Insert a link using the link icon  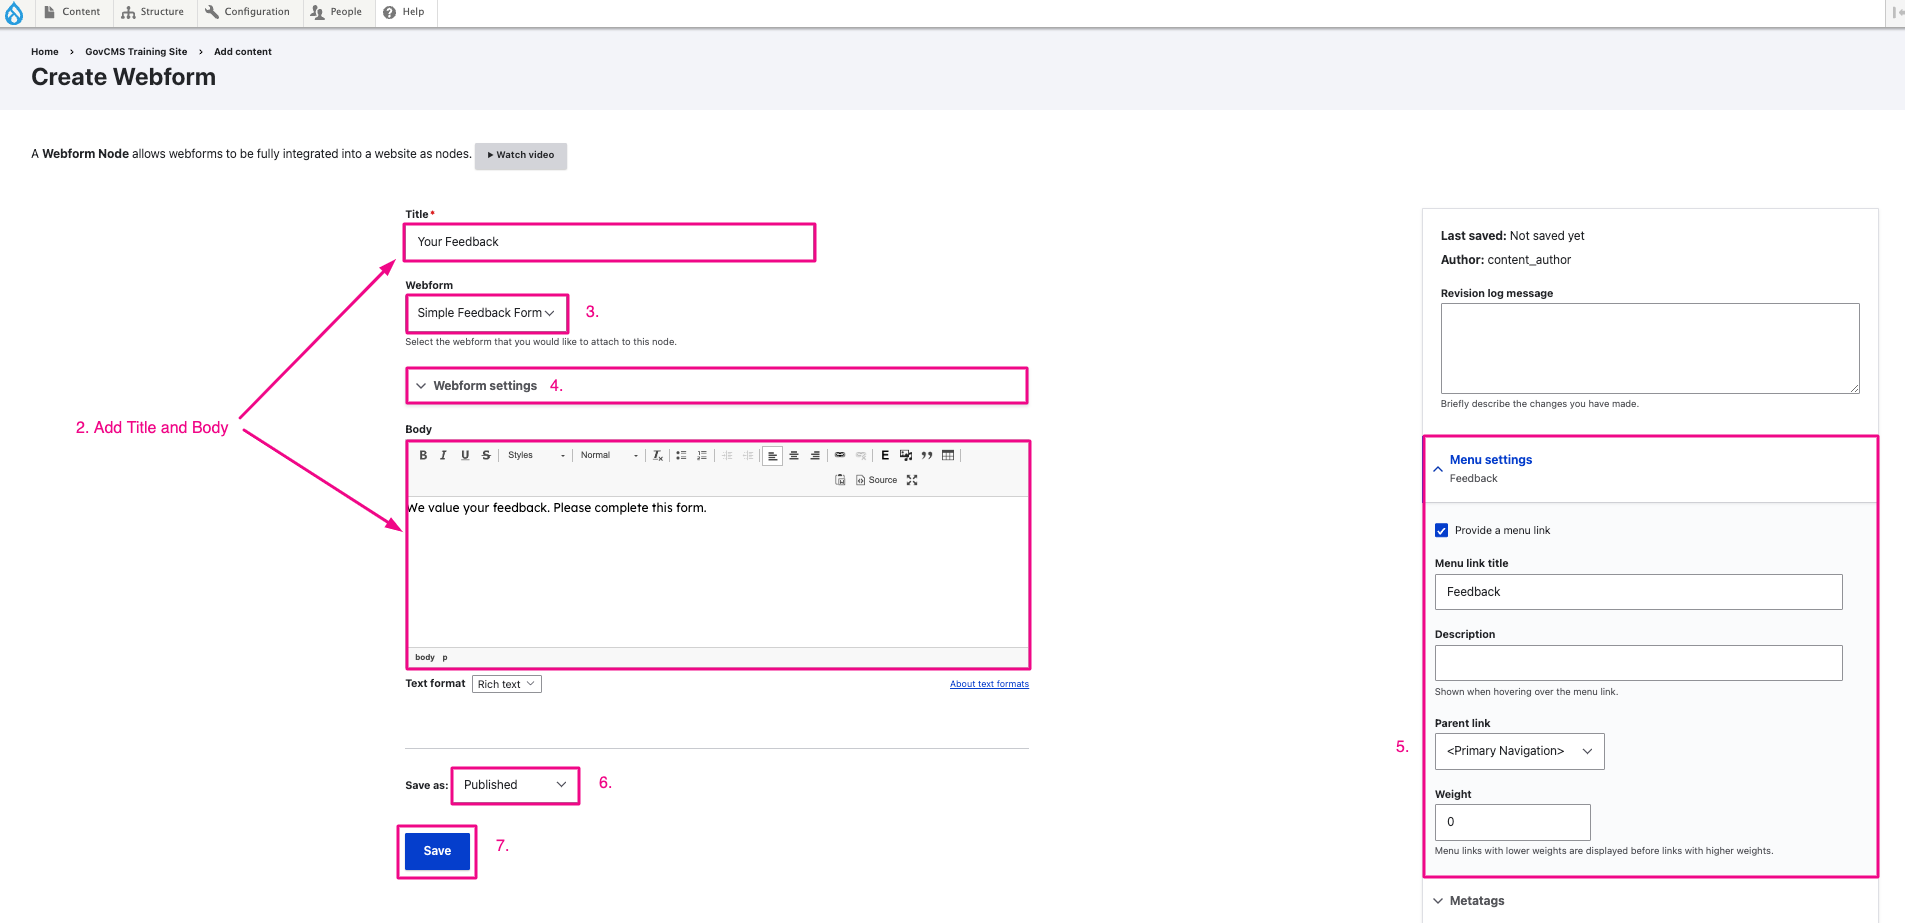[x=840, y=455]
